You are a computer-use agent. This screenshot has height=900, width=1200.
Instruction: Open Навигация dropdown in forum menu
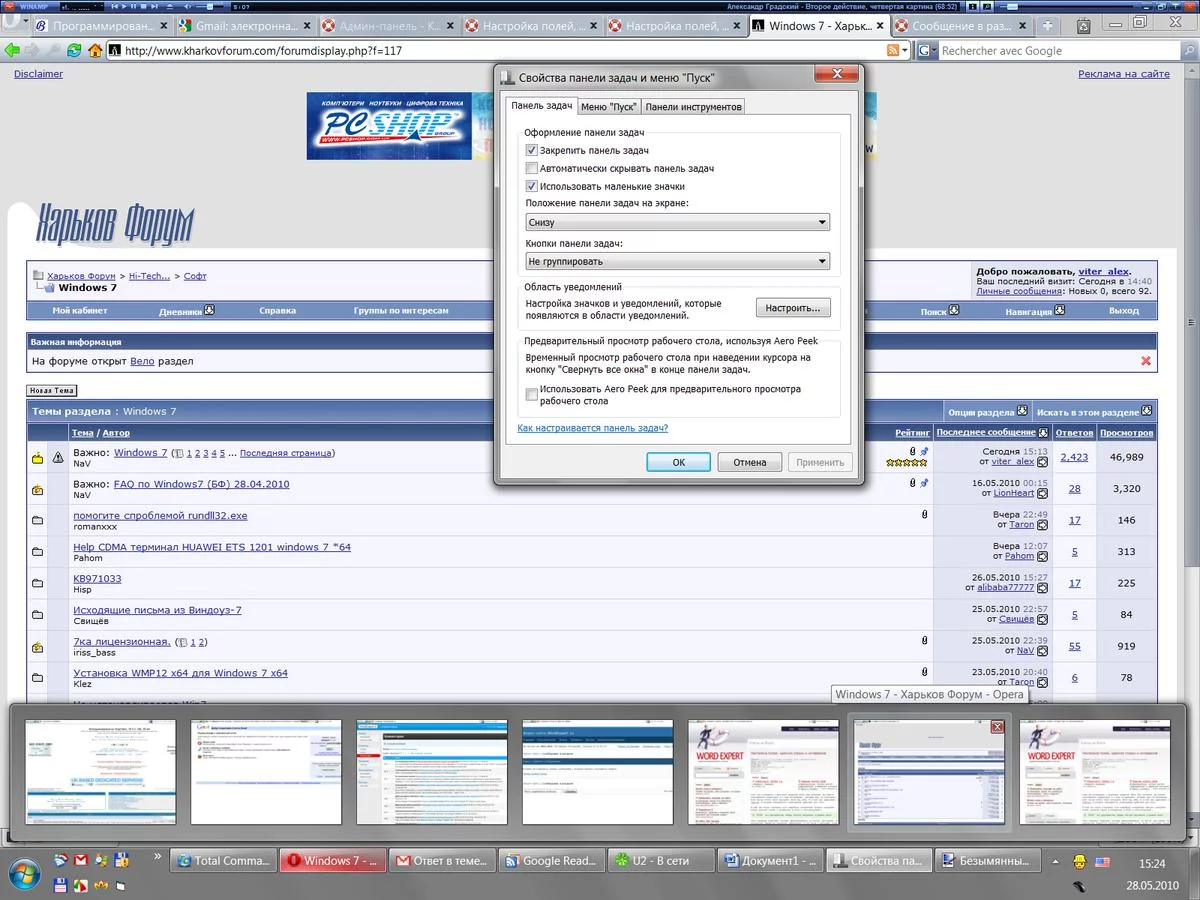pyautogui.click(x=1035, y=311)
